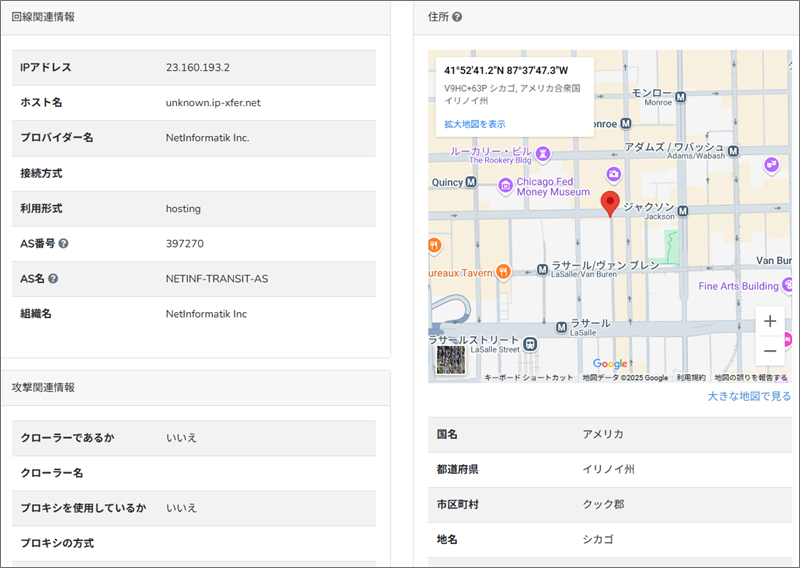
Task: Click the help icon next to AS名
Action: 53,279
